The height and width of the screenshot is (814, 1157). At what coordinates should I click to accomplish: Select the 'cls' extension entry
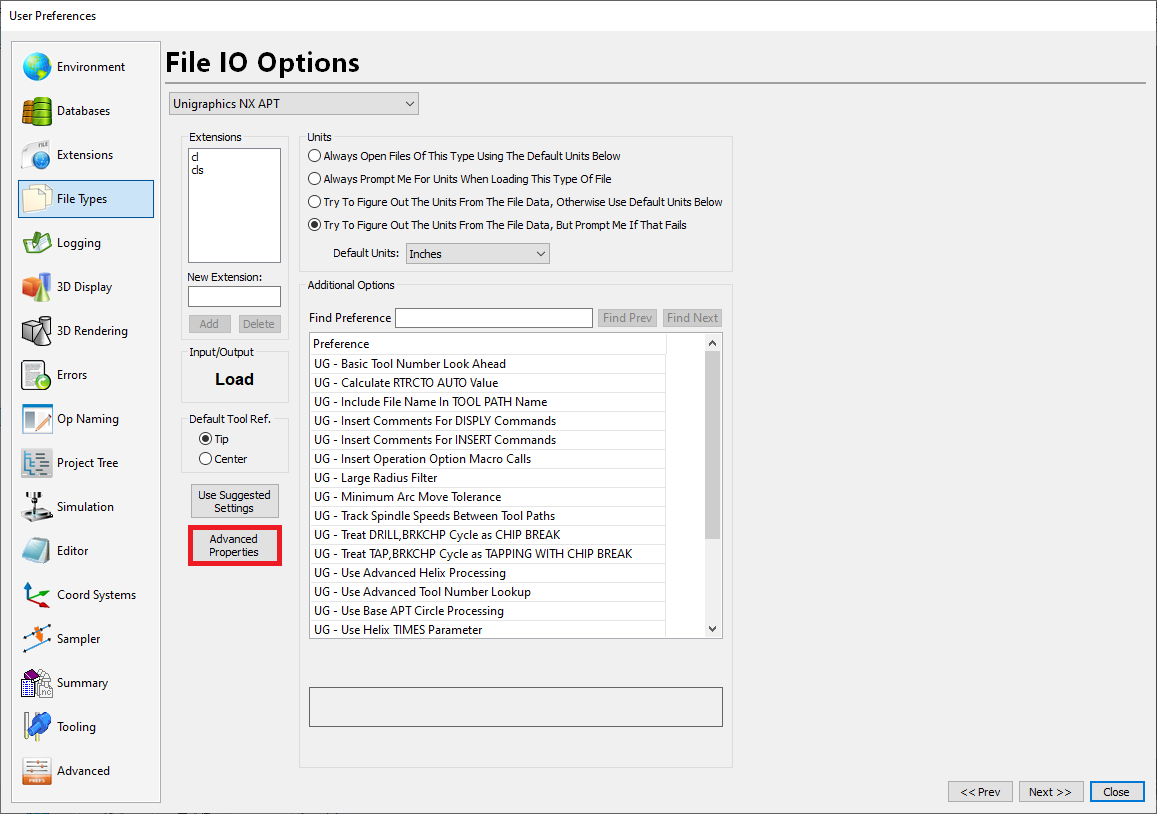coord(198,170)
